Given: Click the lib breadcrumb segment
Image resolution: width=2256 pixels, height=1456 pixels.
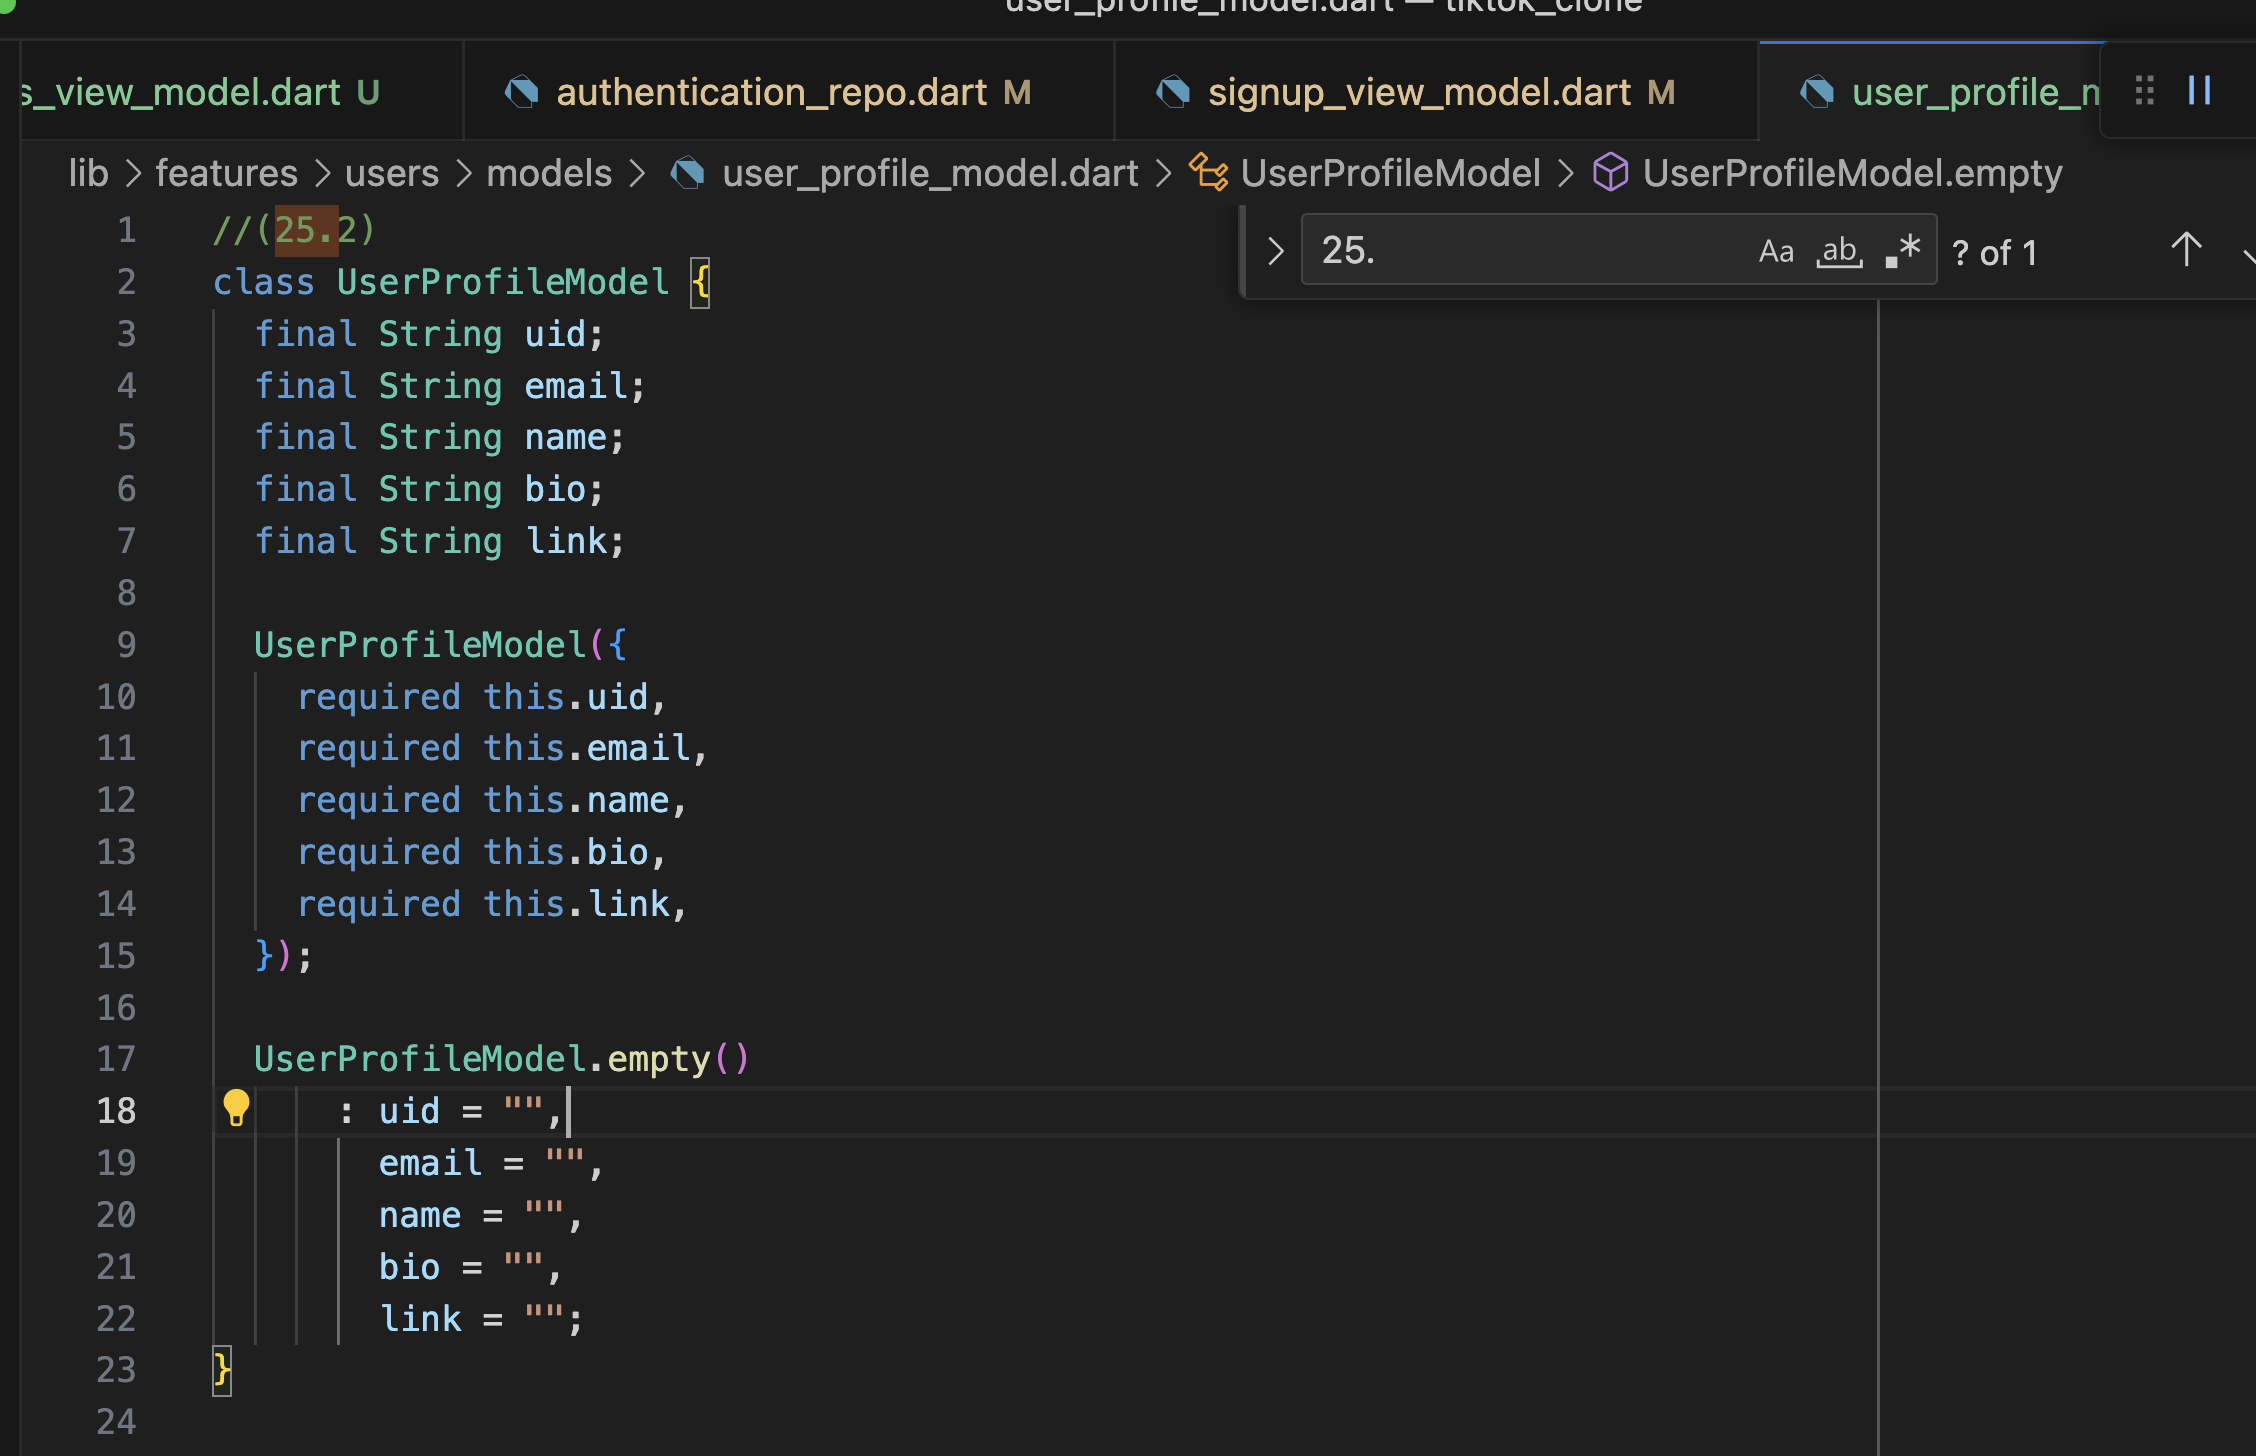Looking at the screenshot, I should pyautogui.click(x=88, y=173).
